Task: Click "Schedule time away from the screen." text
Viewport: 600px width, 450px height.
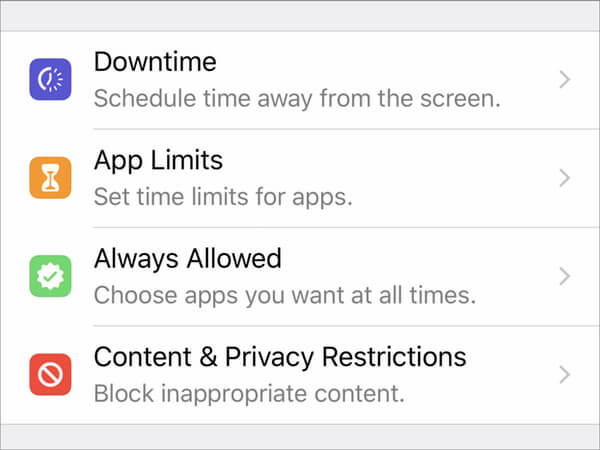Action: (x=297, y=99)
